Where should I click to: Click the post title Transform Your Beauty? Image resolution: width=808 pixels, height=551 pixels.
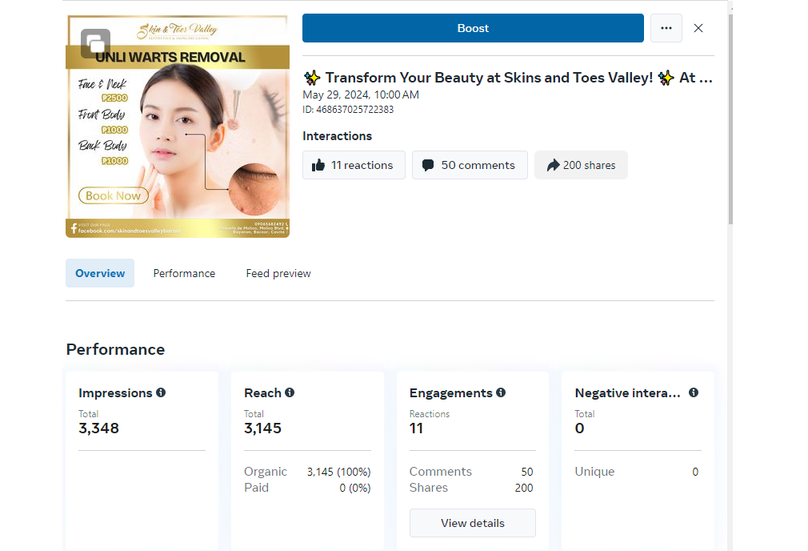pos(508,78)
